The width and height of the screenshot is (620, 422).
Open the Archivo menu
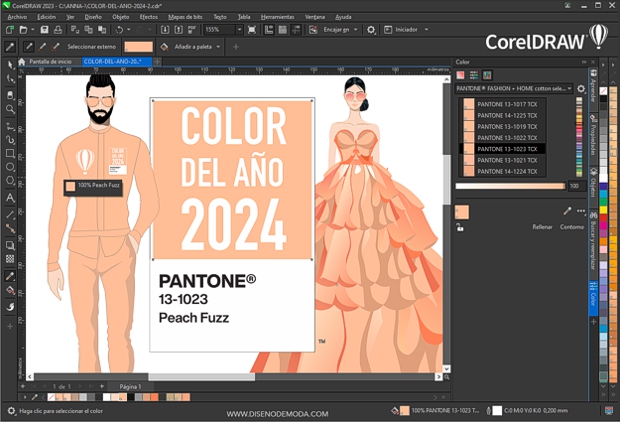(17, 17)
